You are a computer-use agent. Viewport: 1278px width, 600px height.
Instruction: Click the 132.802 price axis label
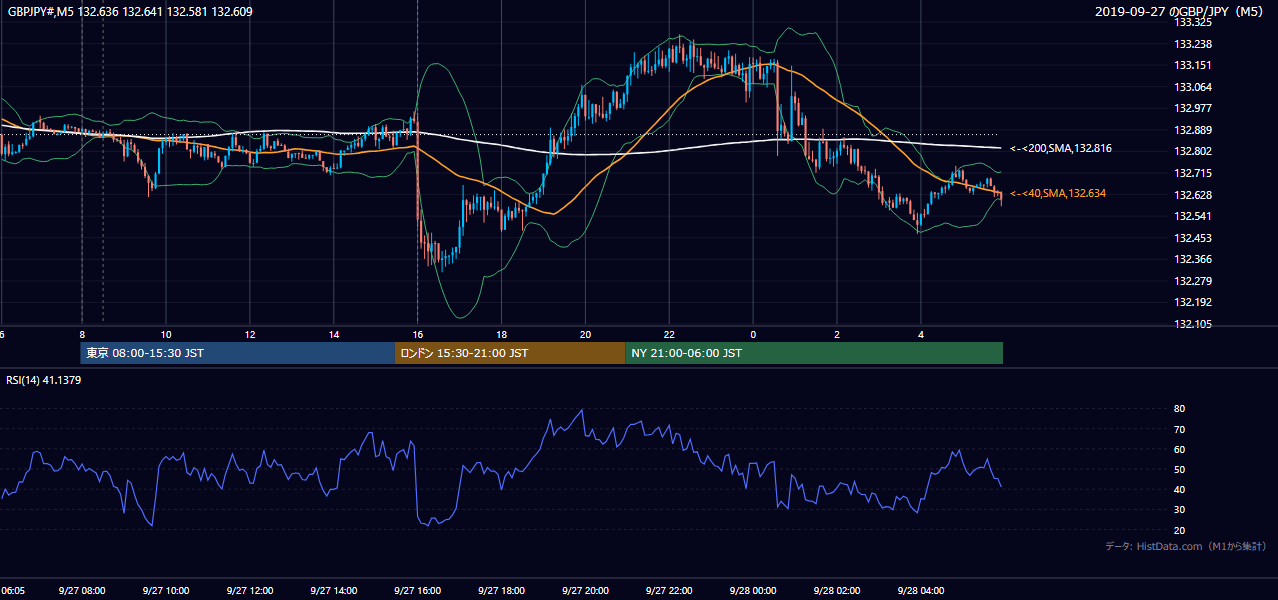pyautogui.click(x=1193, y=151)
